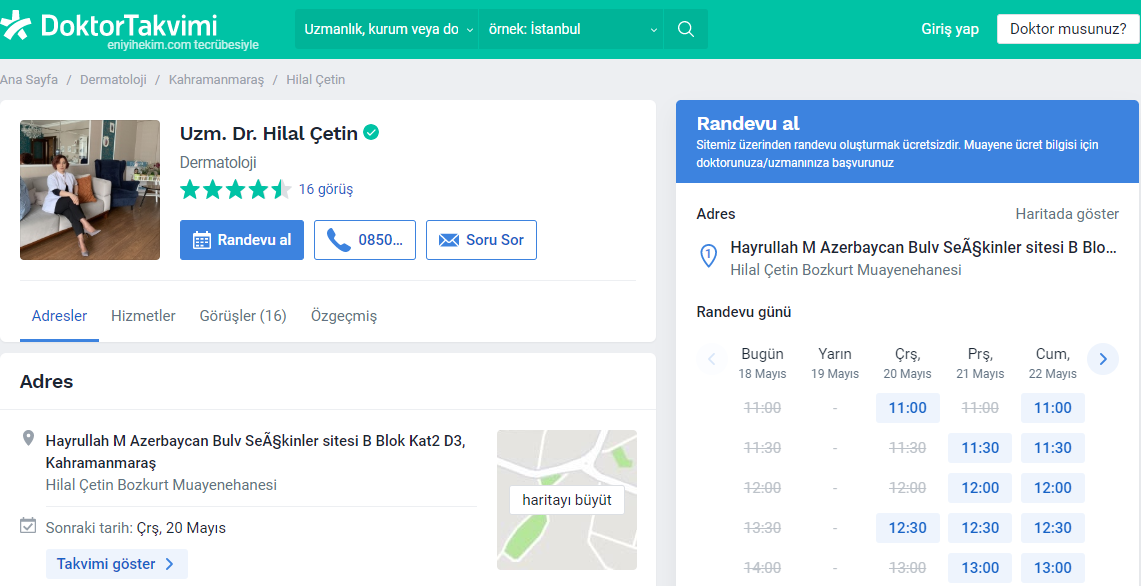Image resolution: width=1141 pixels, height=586 pixels.
Task: Click the Çrş, 20 Mayıs column header
Action: [x=907, y=363]
